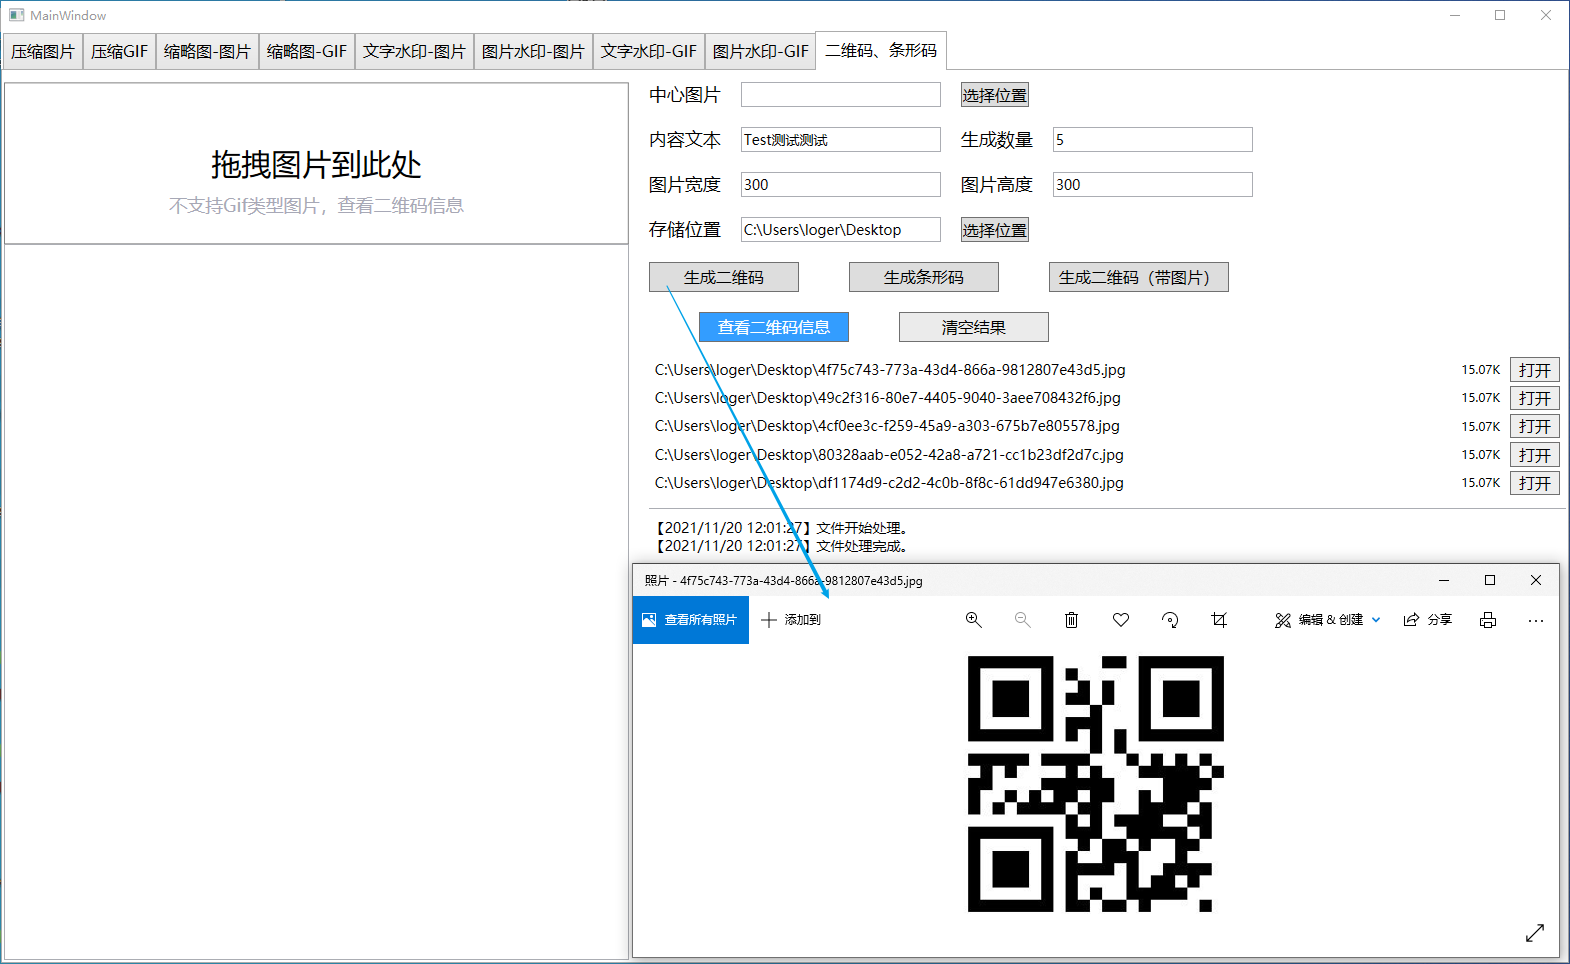This screenshot has width=1570, height=964.
Task: Maximize the Photos window
Action: (x=1490, y=580)
